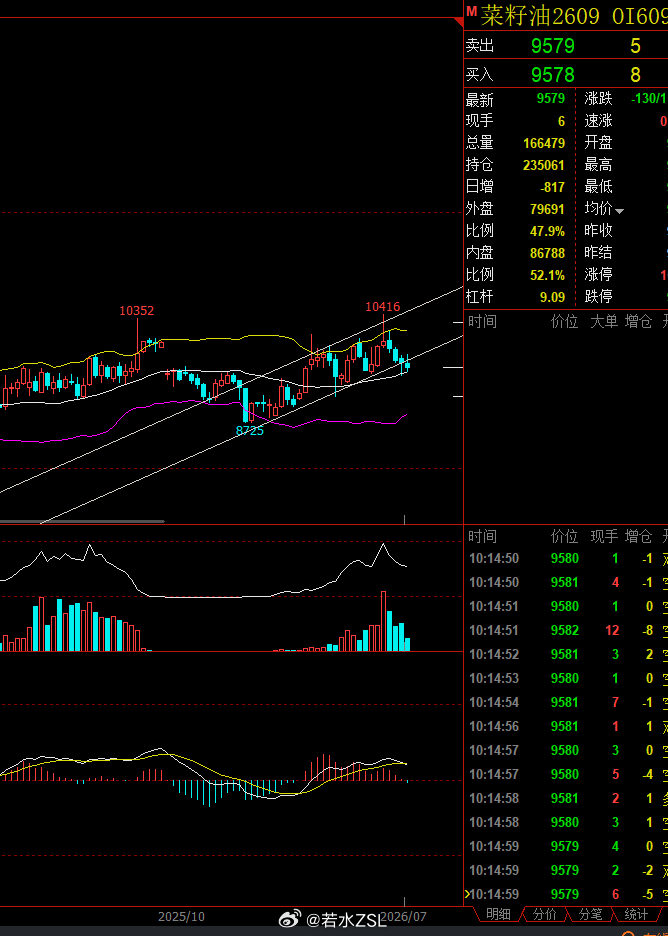Open the 均价 dropdown arrow
Image resolution: width=668 pixels, height=936 pixels.
tap(620, 211)
